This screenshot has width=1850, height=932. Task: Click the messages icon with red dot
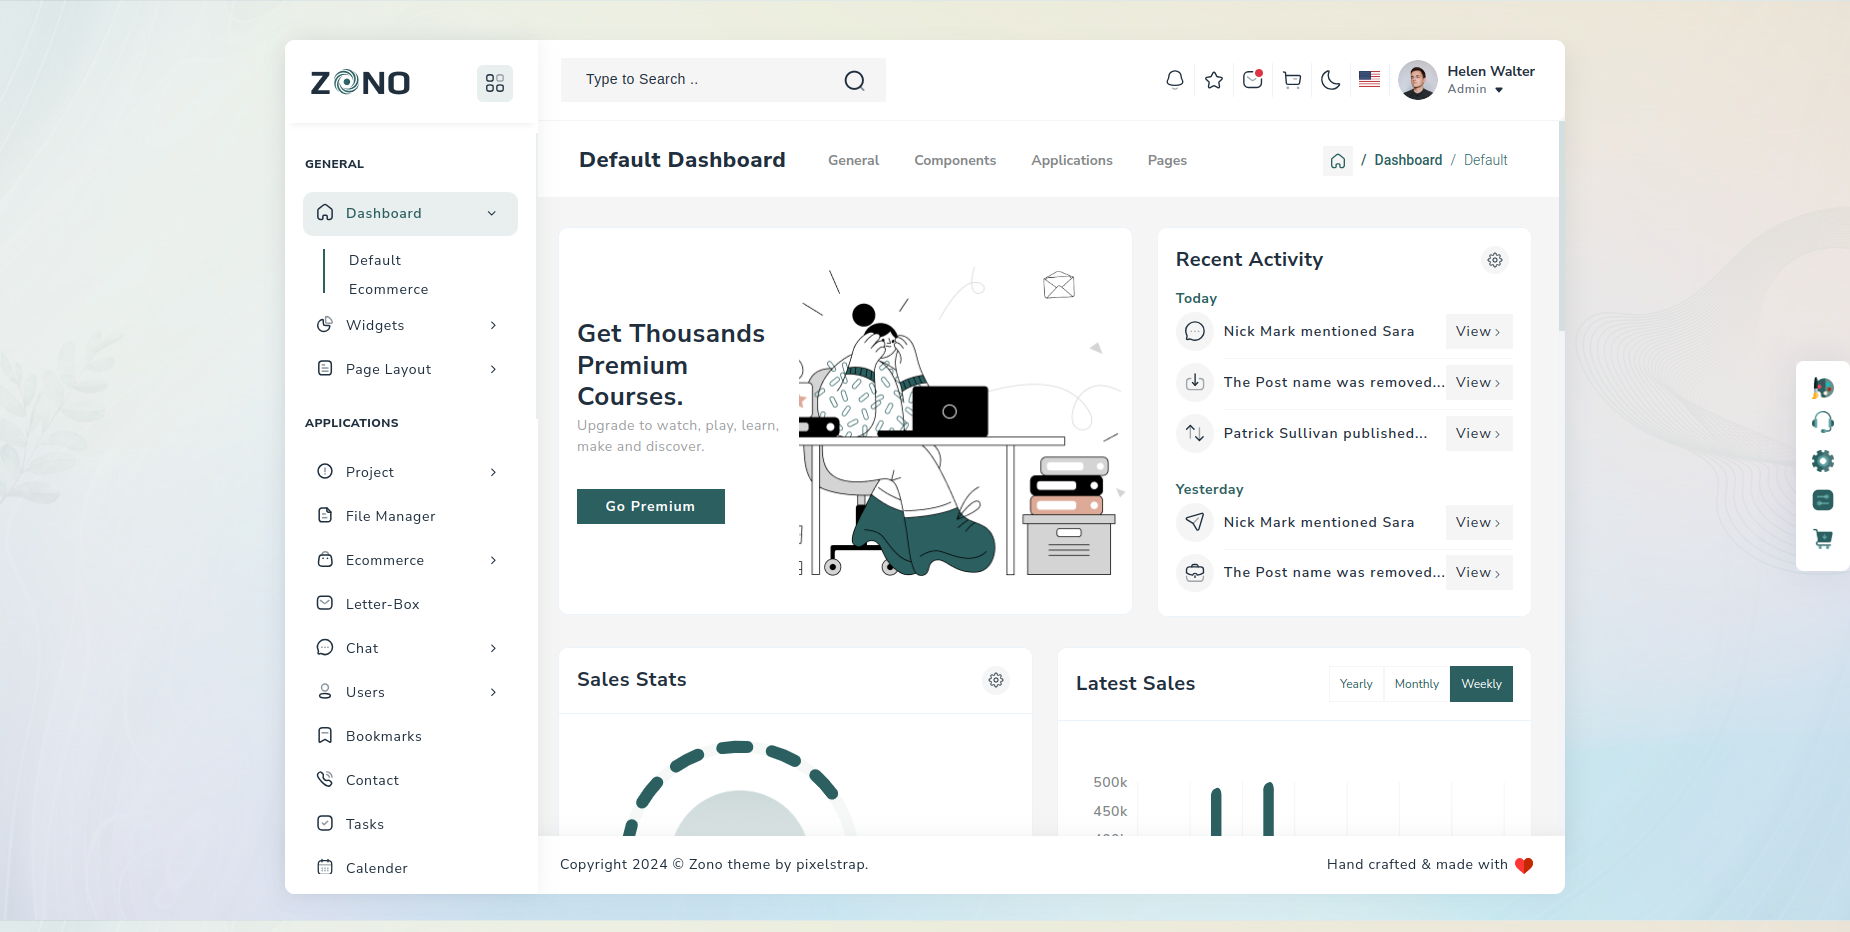pyautogui.click(x=1252, y=80)
